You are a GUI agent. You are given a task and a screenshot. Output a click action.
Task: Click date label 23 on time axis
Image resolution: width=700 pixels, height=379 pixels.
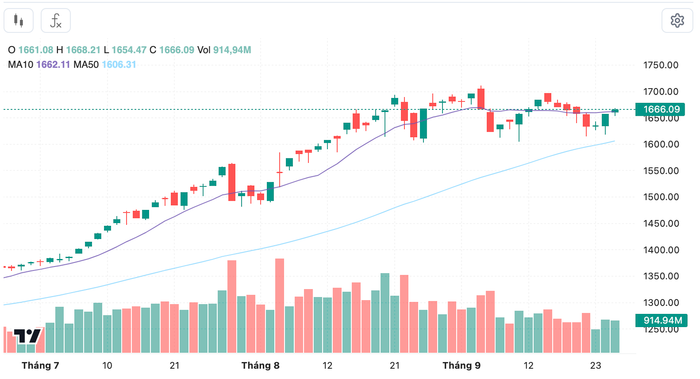[x=595, y=366]
